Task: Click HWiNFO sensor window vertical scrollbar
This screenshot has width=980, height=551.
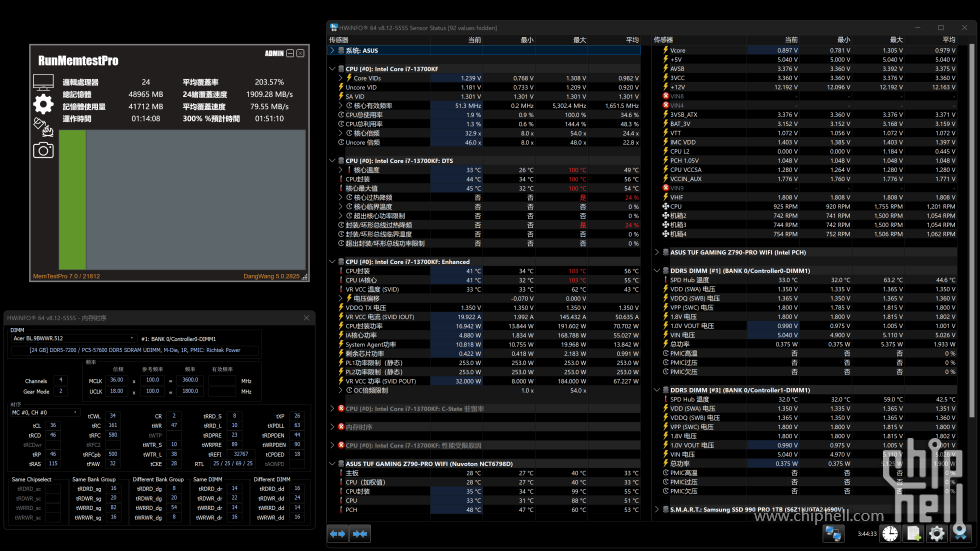Action: click(973, 231)
